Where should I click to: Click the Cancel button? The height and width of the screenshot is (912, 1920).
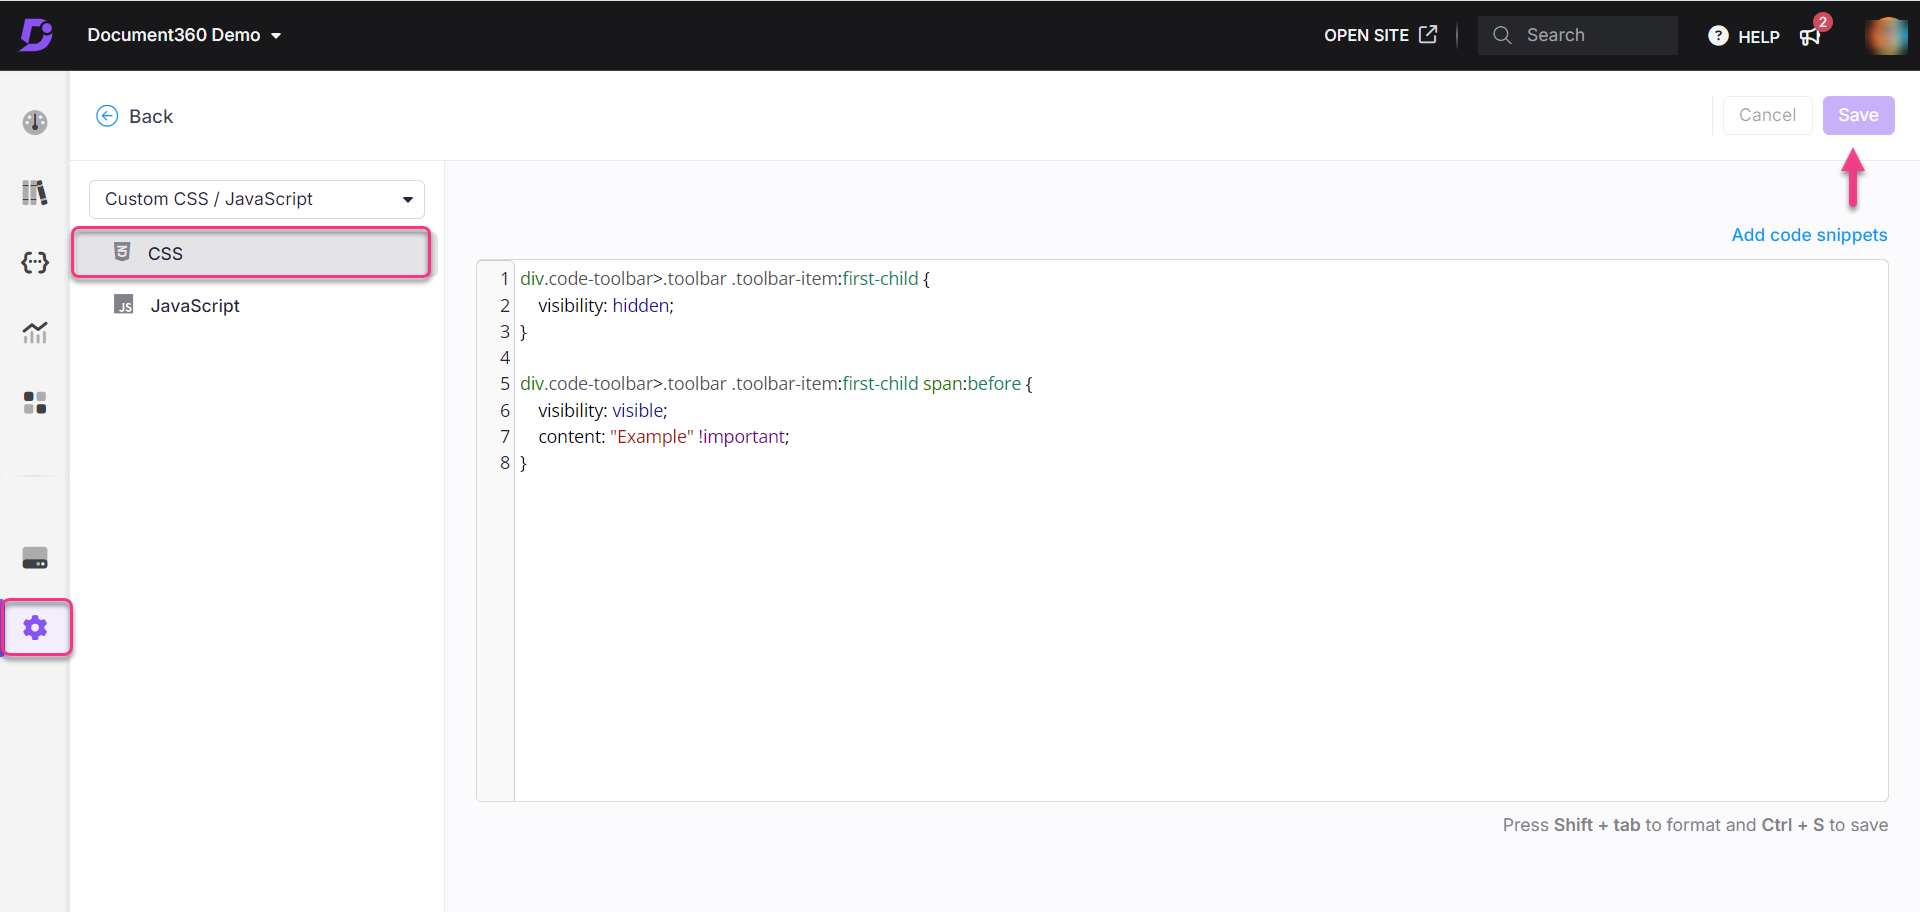click(x=1767, y=115)
